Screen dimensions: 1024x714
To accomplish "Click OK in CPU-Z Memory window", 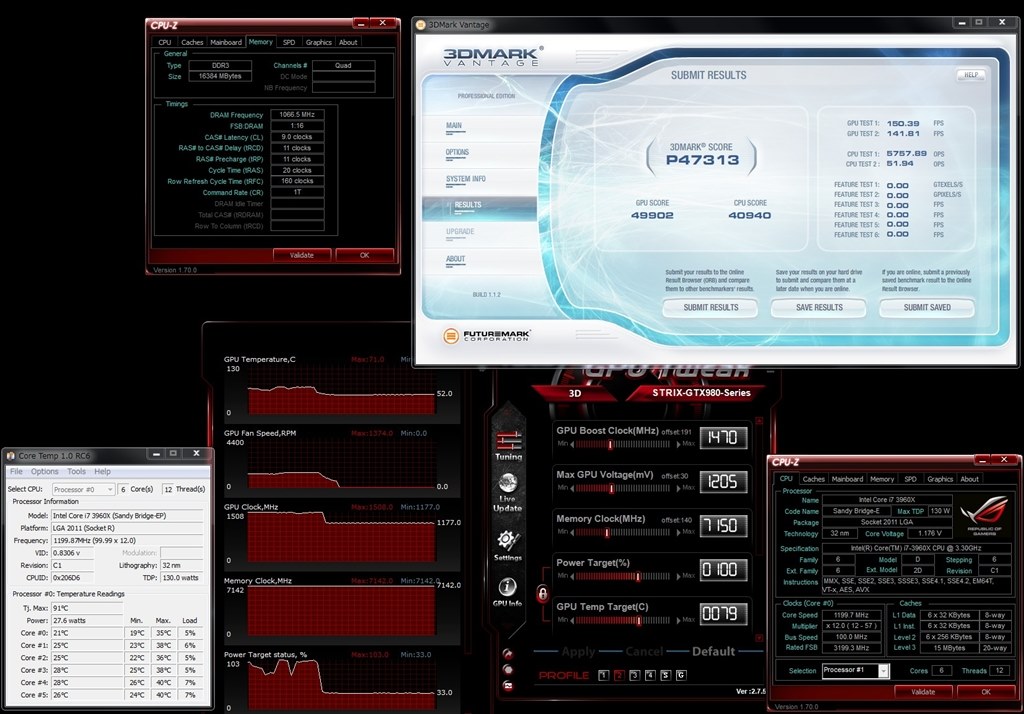I will click(x=364, y=255).
